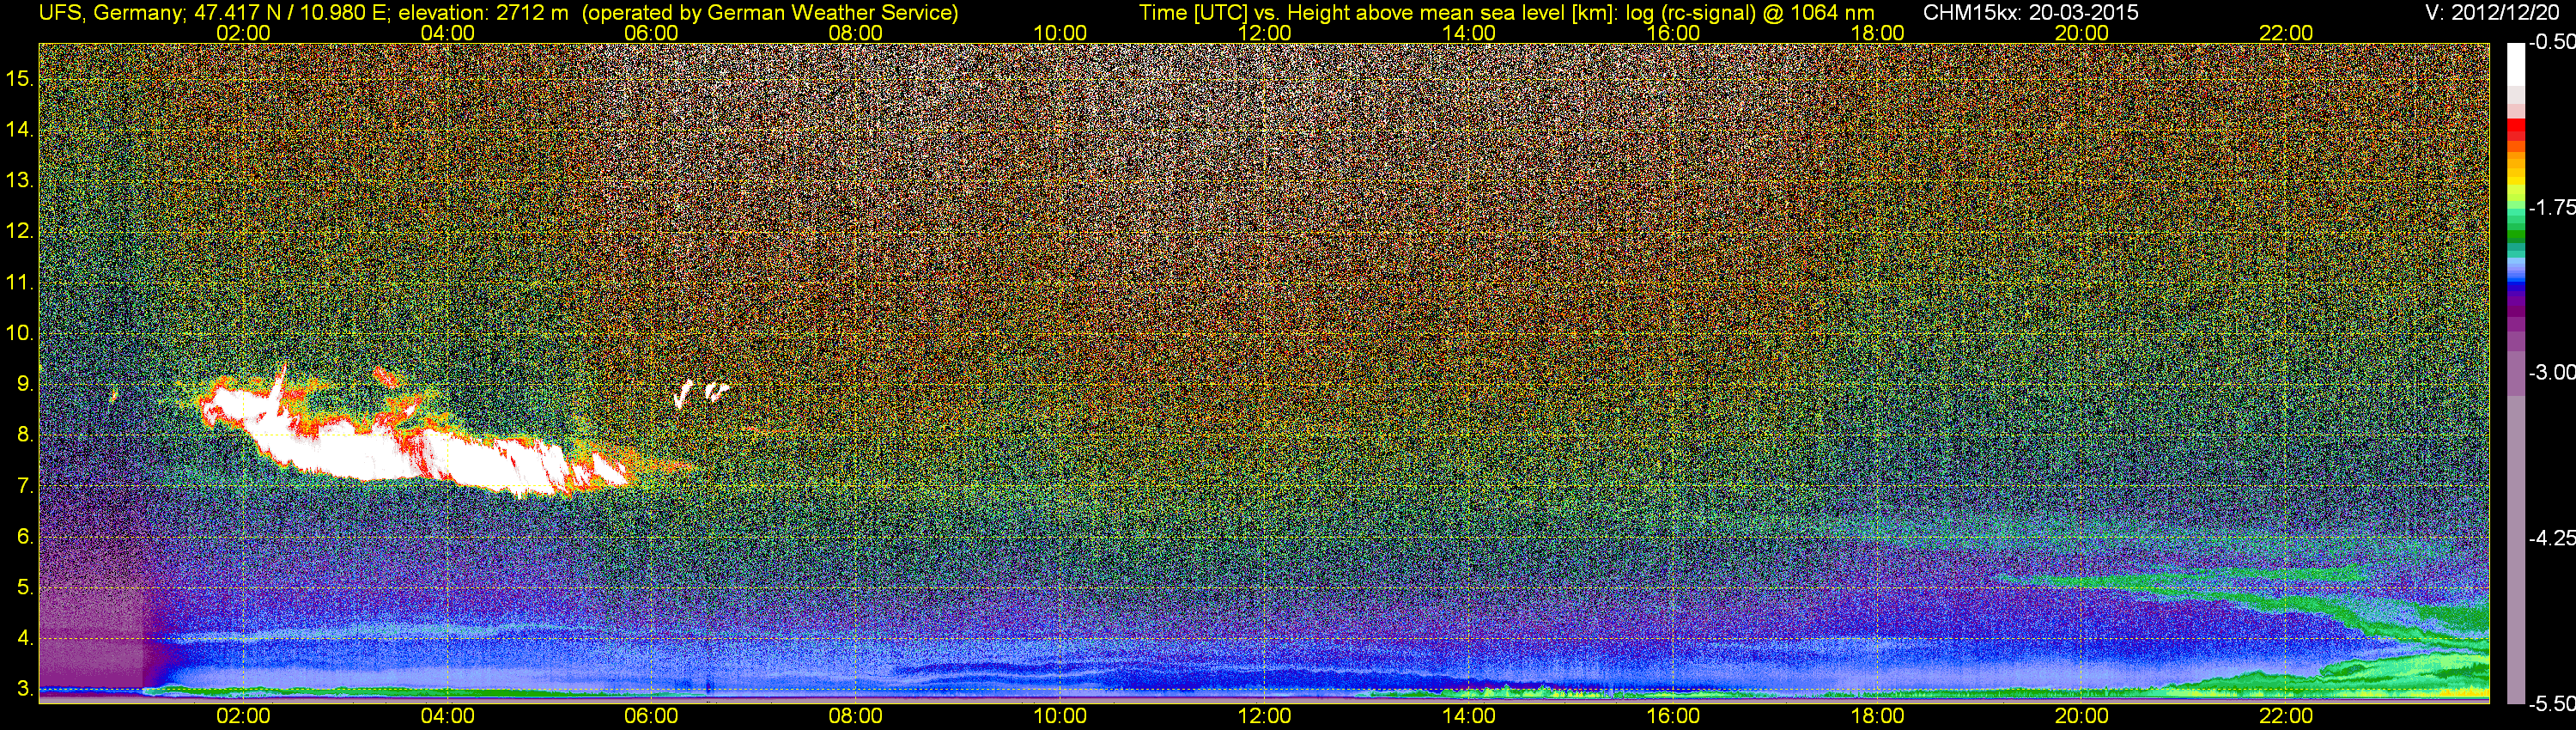Screen dimensions: 2576x730
Task: Click the 02:00 label on the bottom time axis
Action: [x=243, y=716]
